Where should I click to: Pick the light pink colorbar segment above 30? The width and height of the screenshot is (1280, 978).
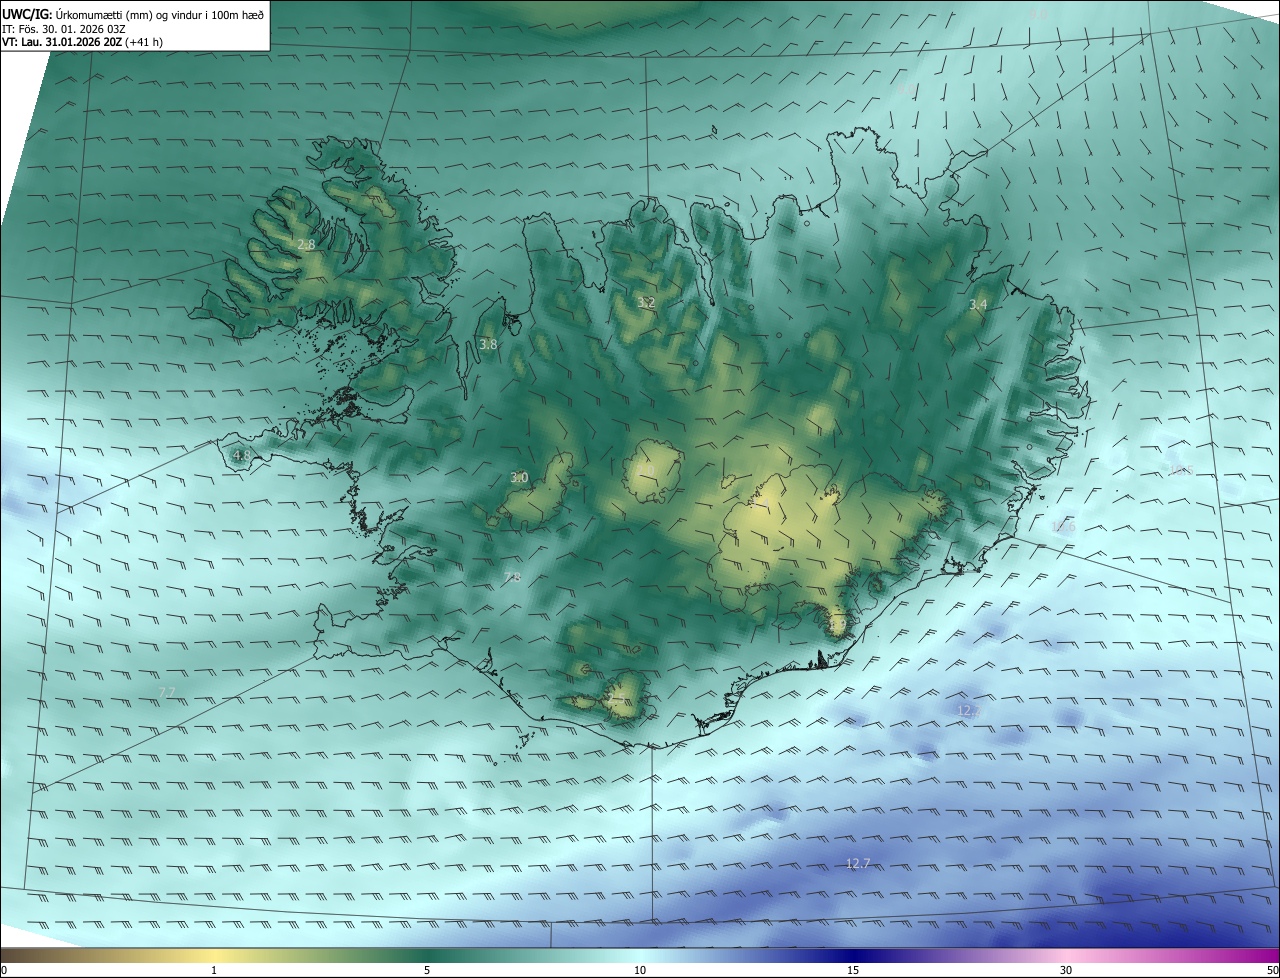point(1066,955)
